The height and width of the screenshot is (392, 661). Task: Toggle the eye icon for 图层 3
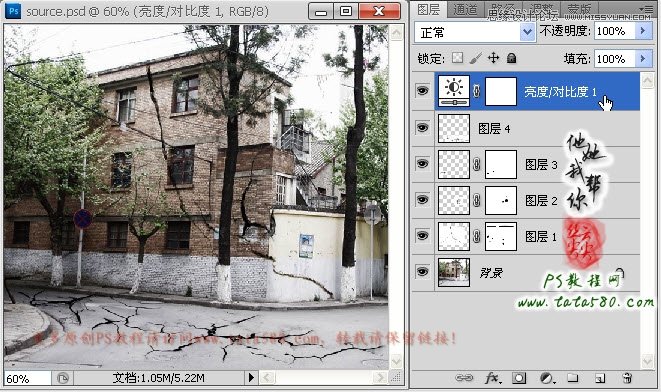point(422,164)
